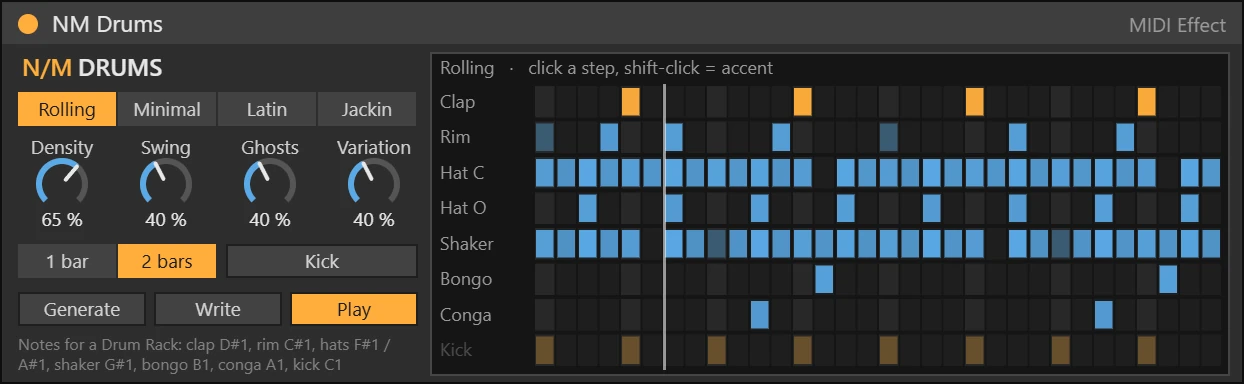Image resolution: width=1244 pixels, height=384 pixels.
Task: Toggle lit Rim step 12
Action: point(781,137)
